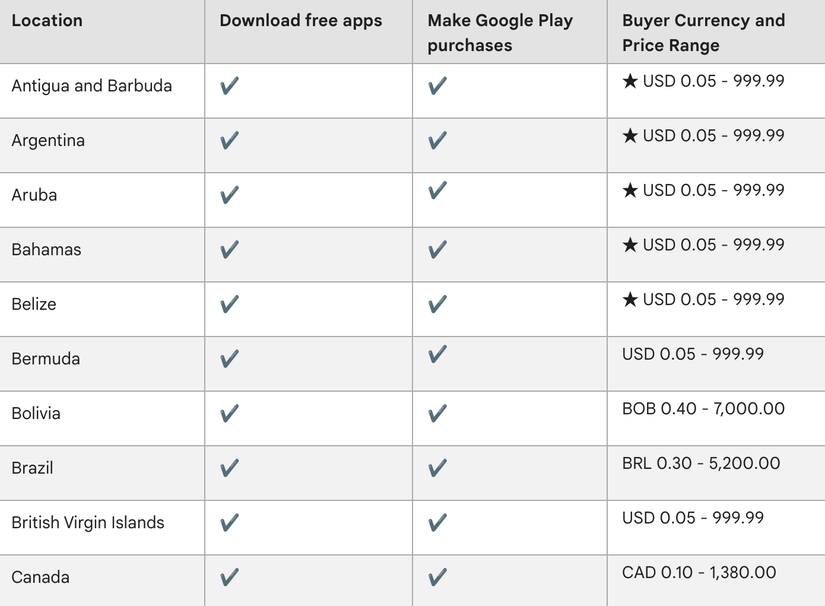Click the British Virgin Islands location name
Image resolution: width=825 pixels, height=606 pixels.
(x=88, y=522)
